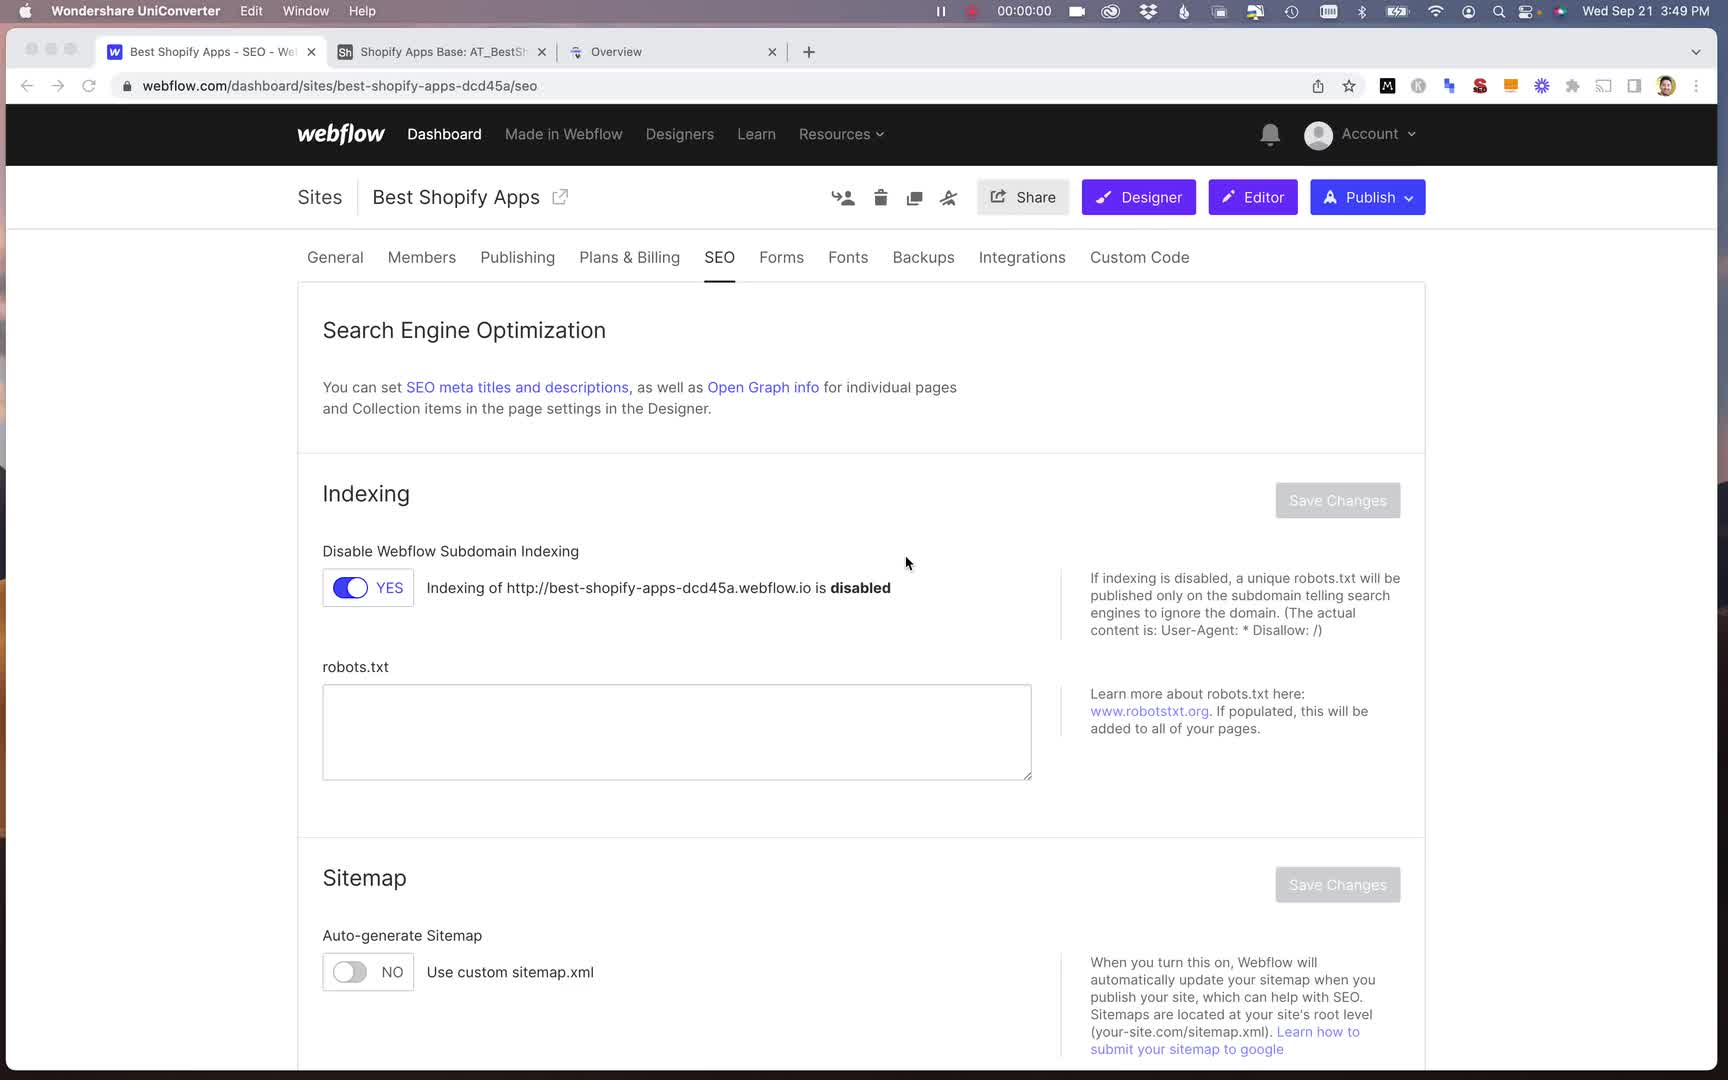This screenshot has width=1728, height=1080.
Task: Open Made in Webflow nav link
Action: [x=563, y=134]
